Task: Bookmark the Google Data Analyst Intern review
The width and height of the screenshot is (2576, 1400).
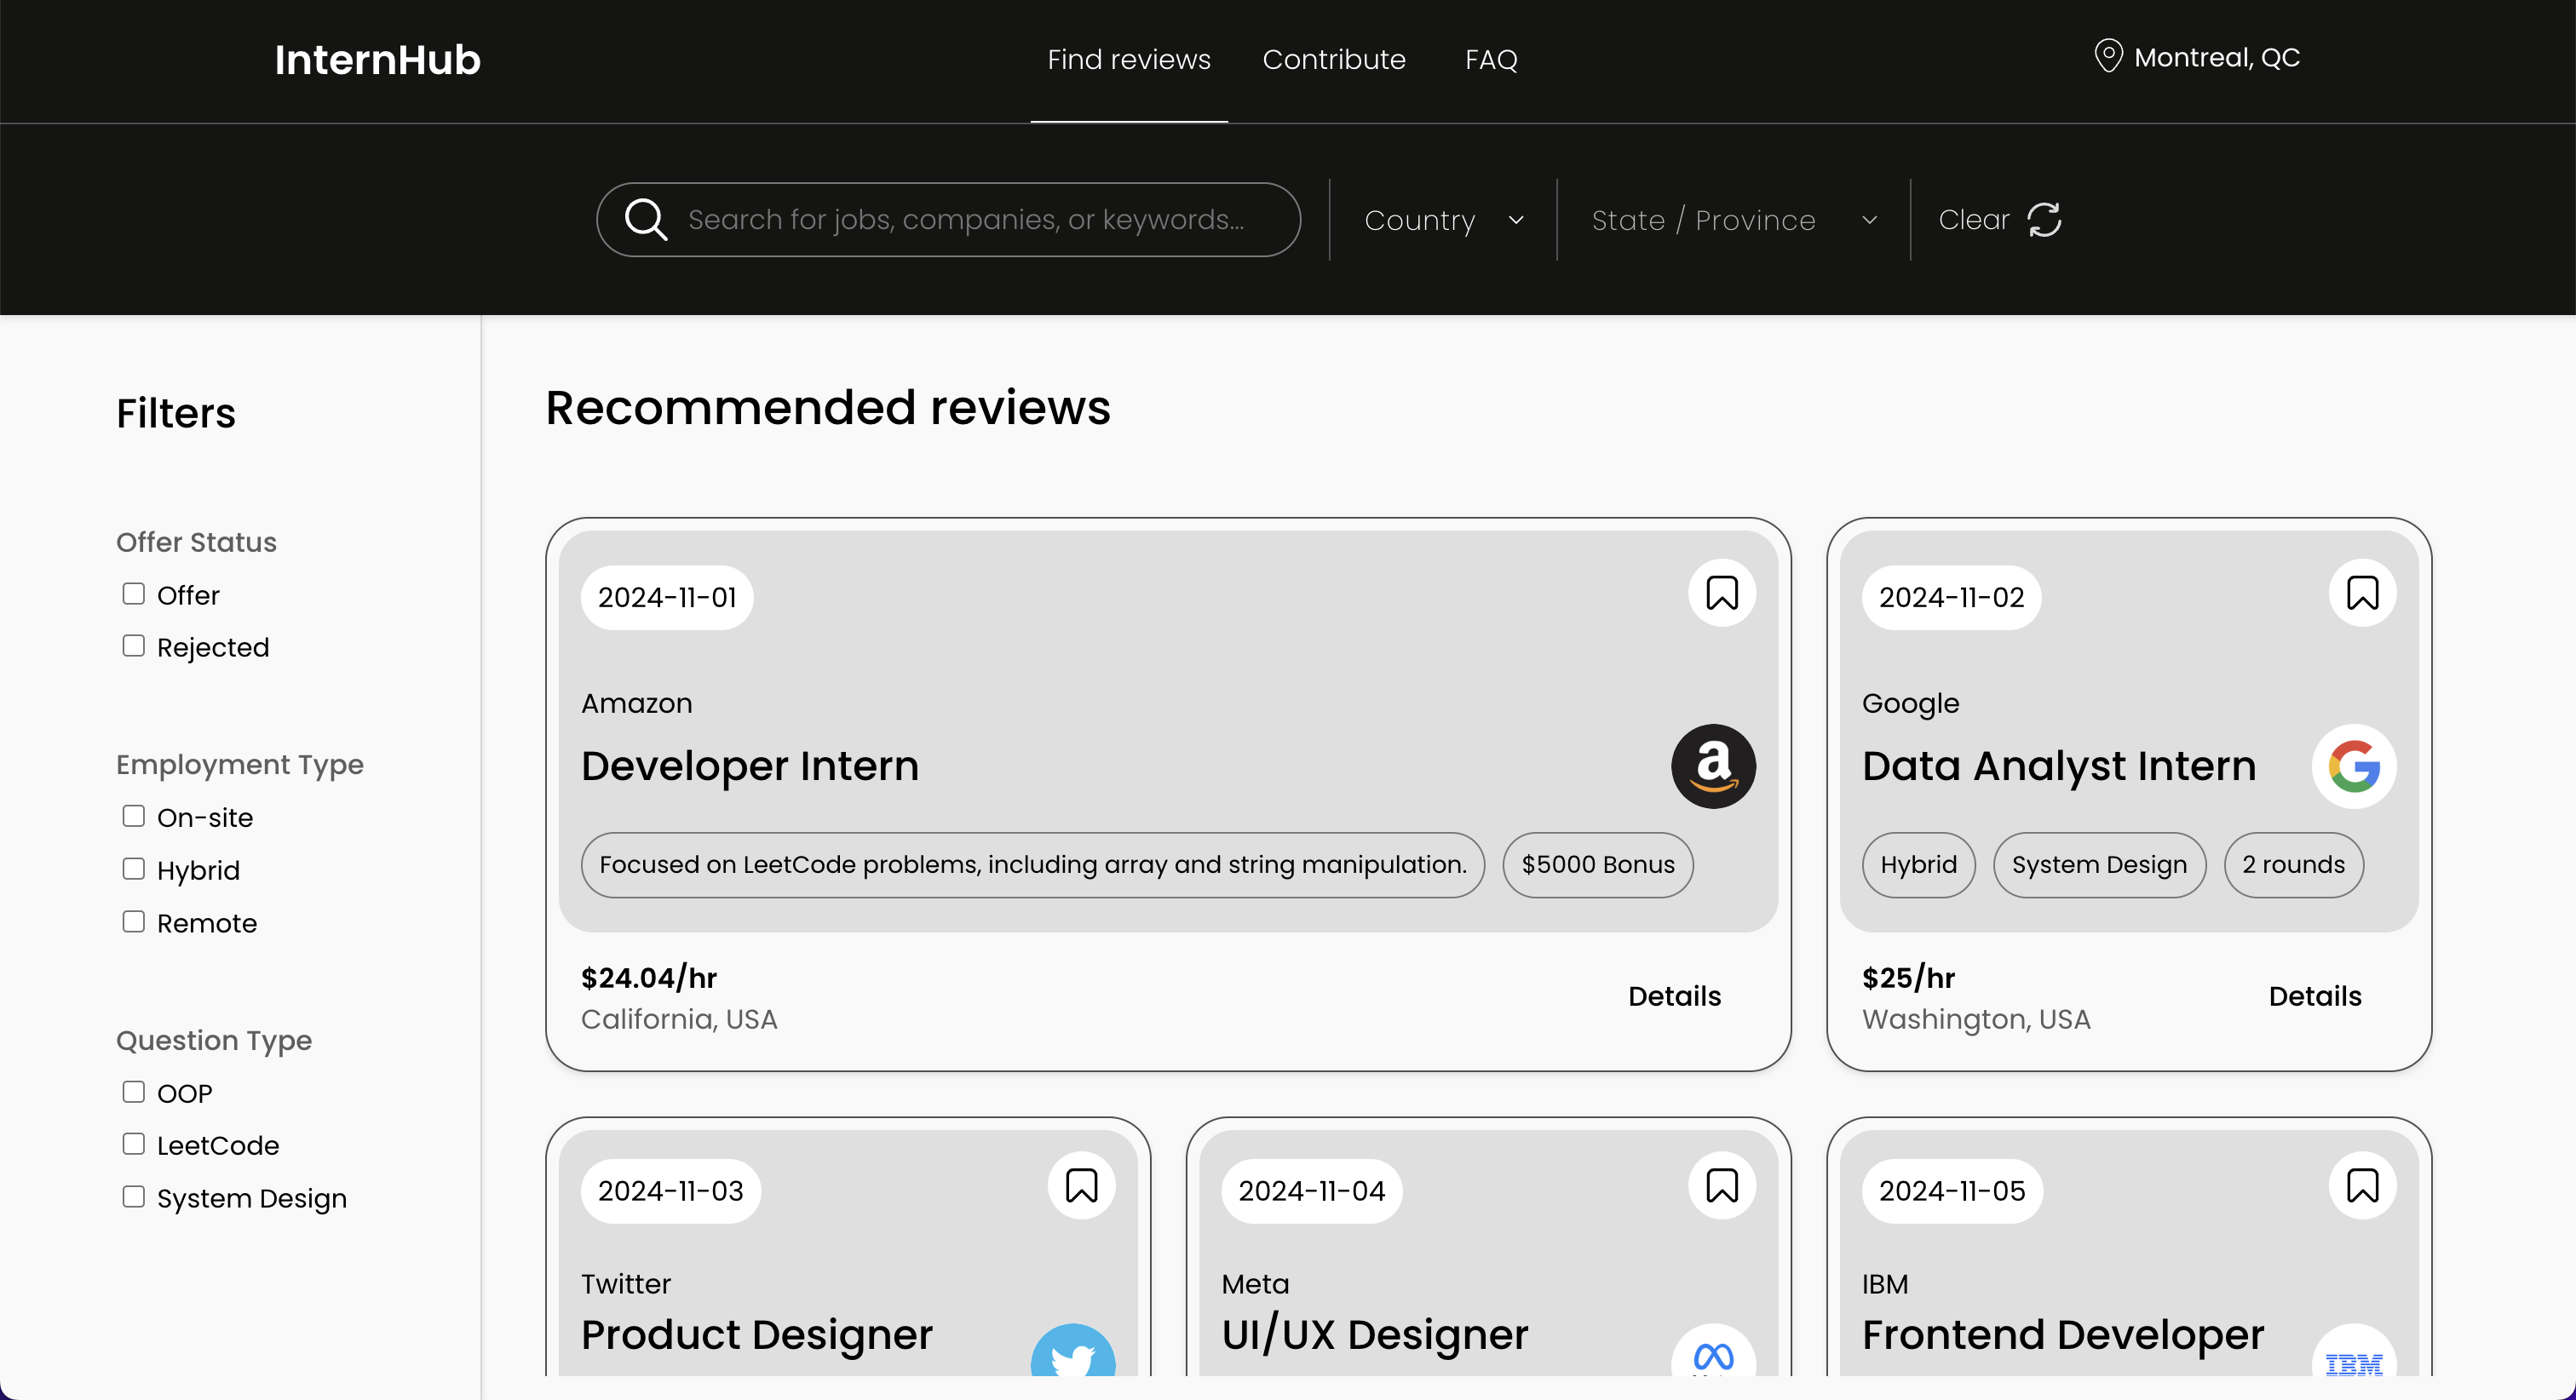Action: point(2362,593)
